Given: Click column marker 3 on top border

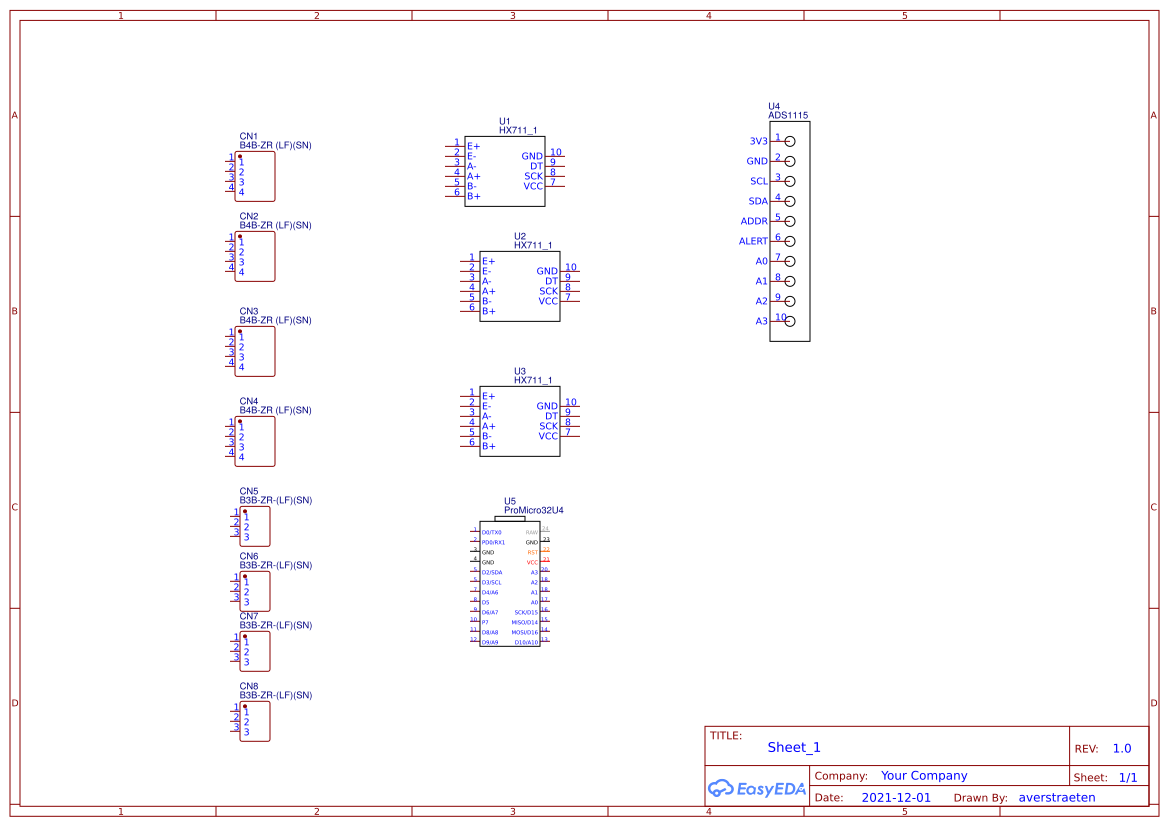Looking at the screenshot, I should (511, 15).
